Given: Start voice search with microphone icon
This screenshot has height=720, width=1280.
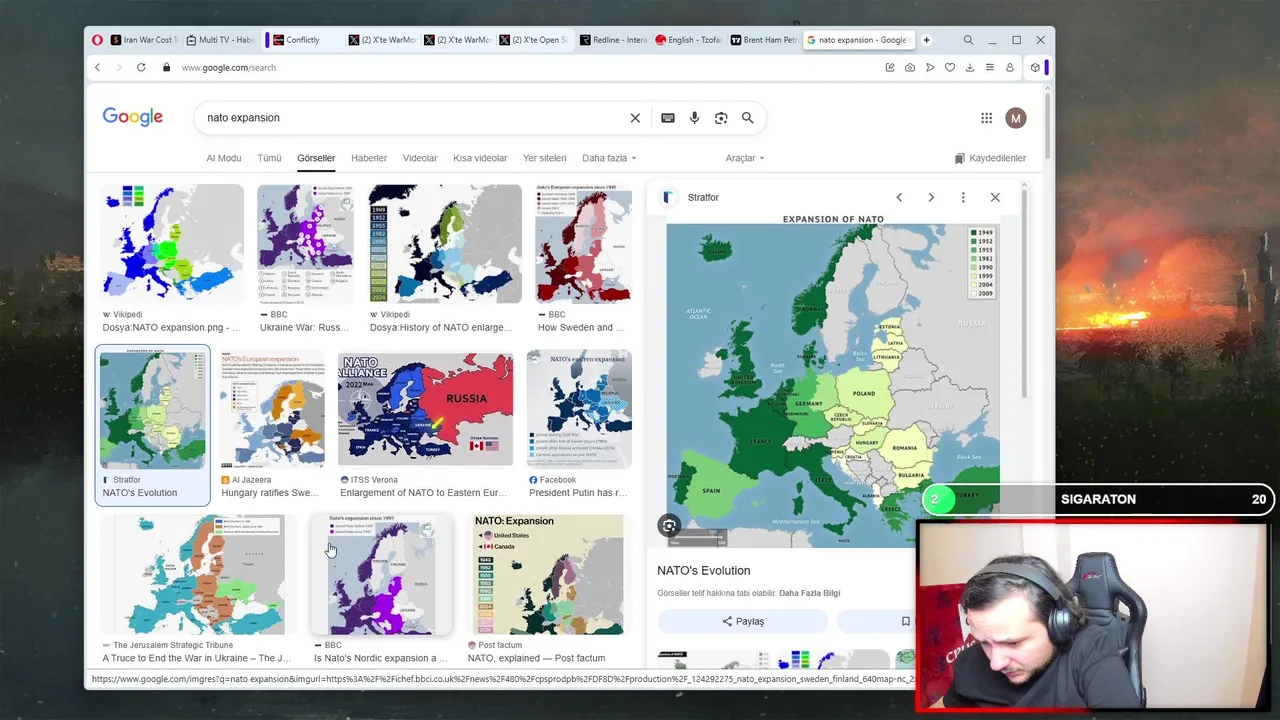Looking at the screenshot, I should pyautogui.click(x=694, y=118).
